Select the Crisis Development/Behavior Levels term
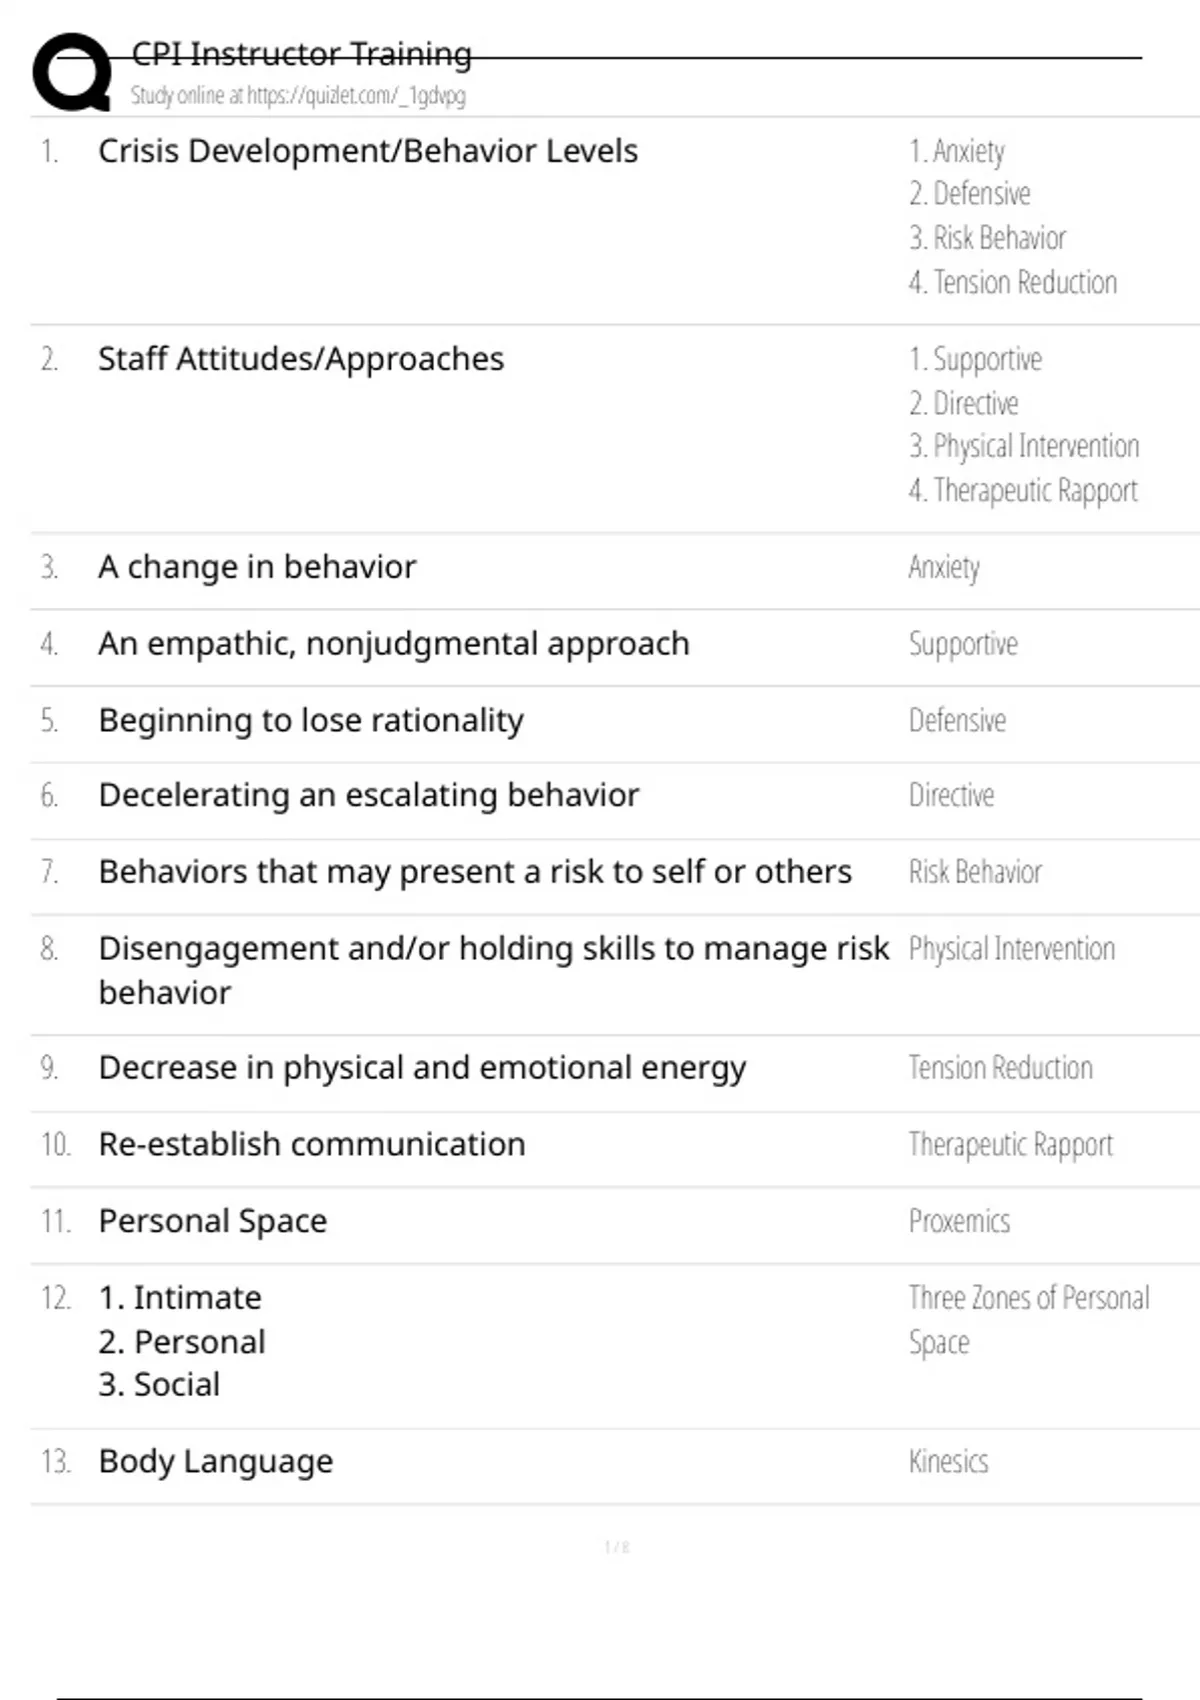This screenshot has height=1700, width=1200. click(367, 151)
